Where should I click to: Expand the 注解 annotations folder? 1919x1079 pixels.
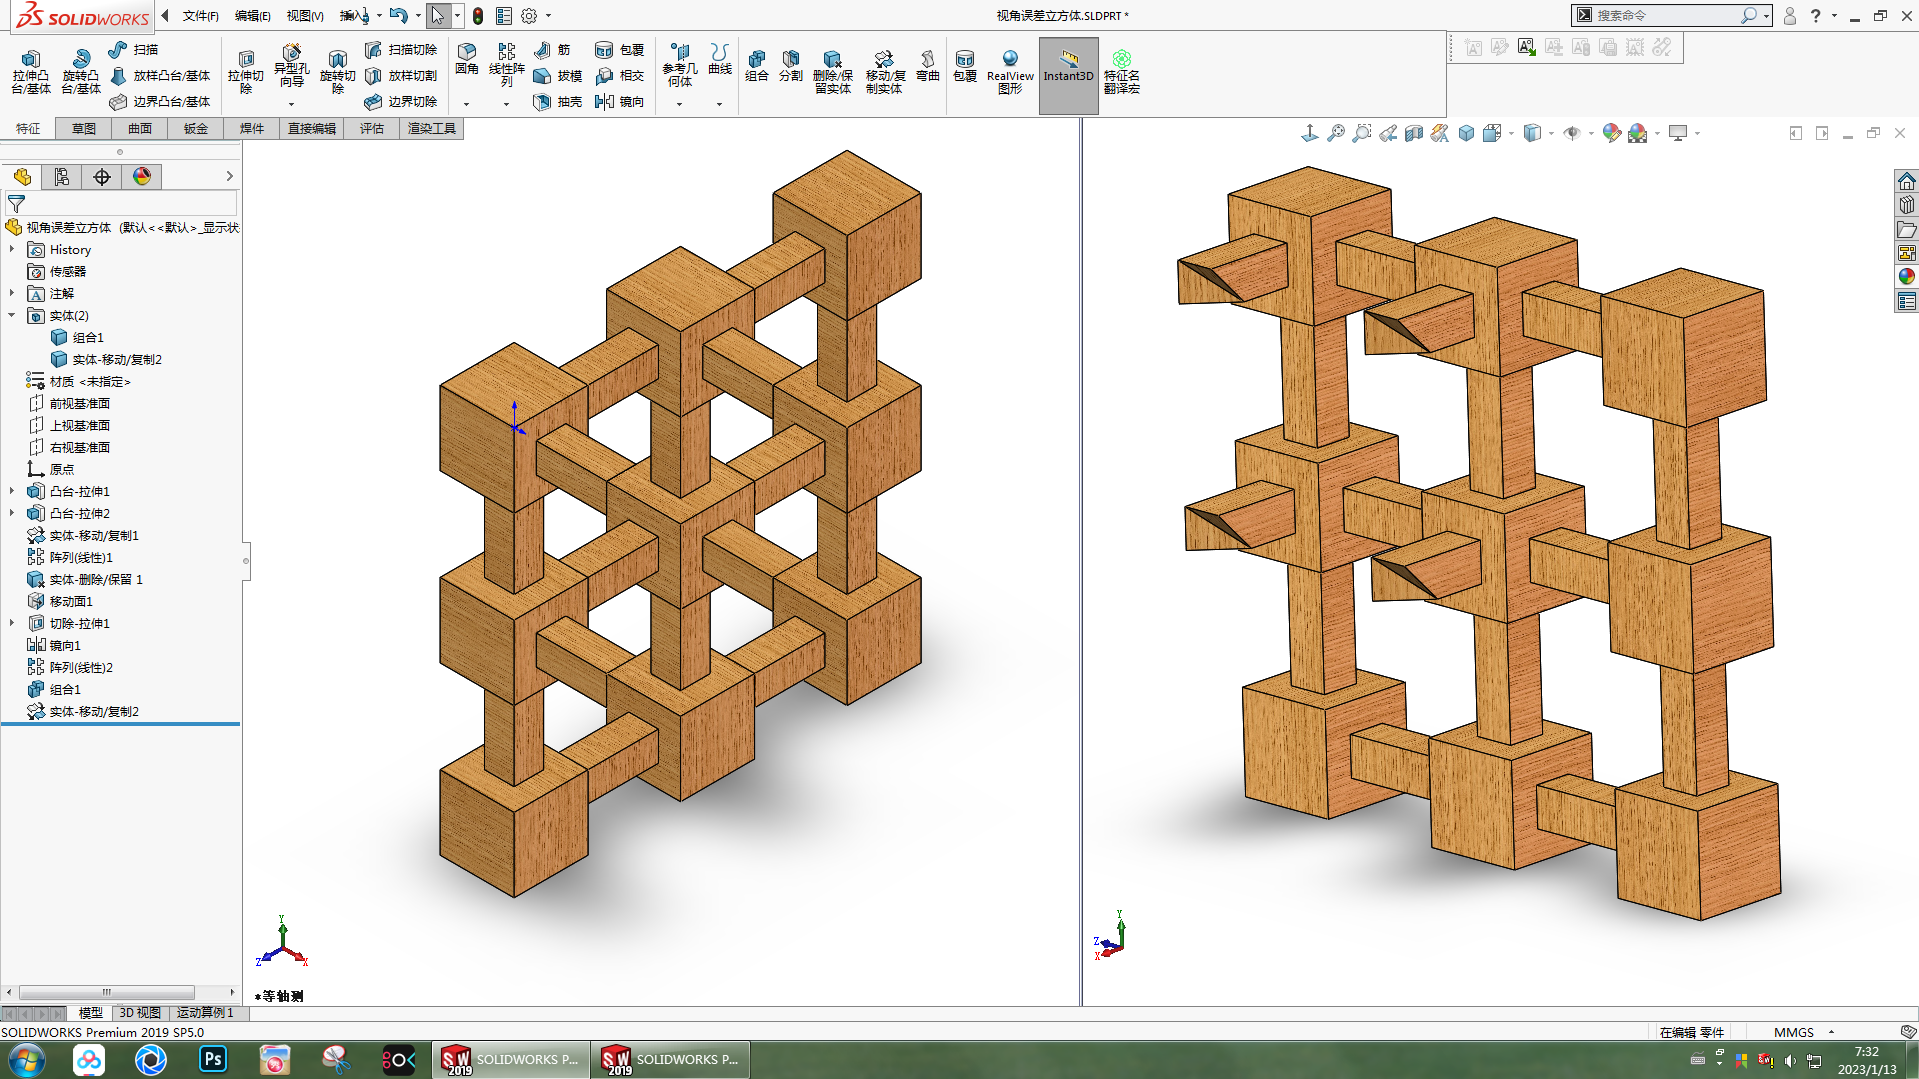coord(12,293)
